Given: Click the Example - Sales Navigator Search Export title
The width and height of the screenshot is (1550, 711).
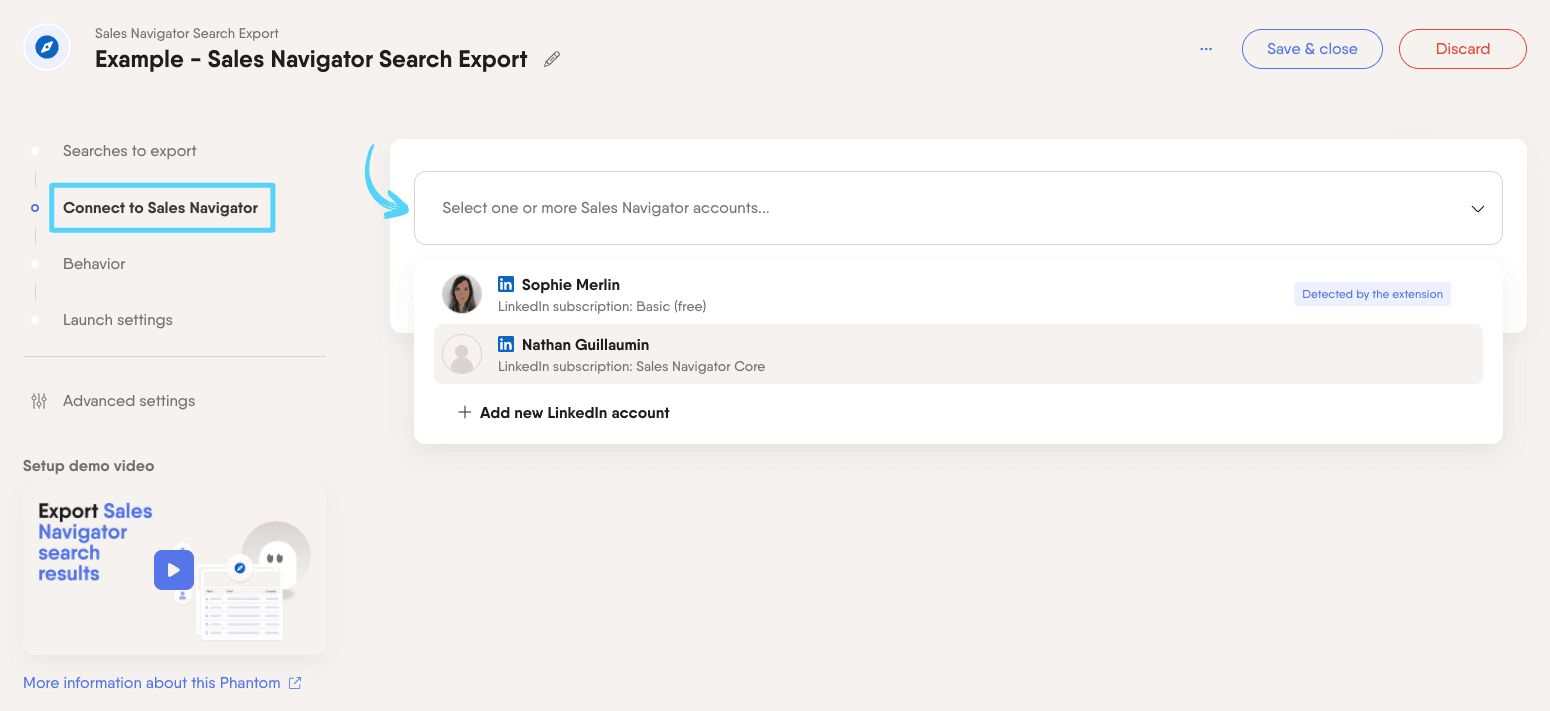Looking at the screenshot, I should click(311, 59).
